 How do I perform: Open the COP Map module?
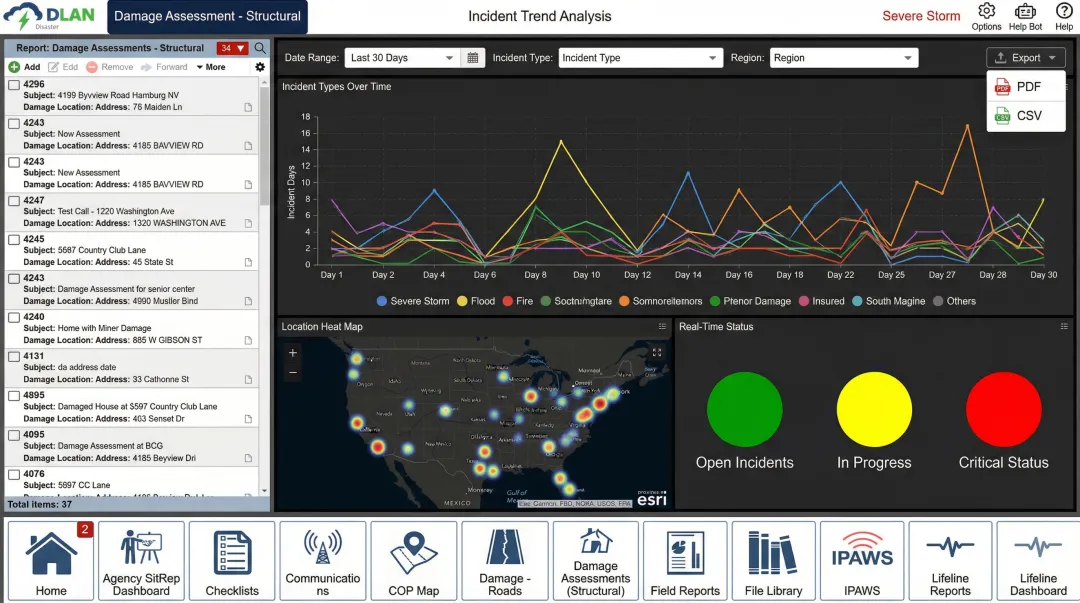413,561
